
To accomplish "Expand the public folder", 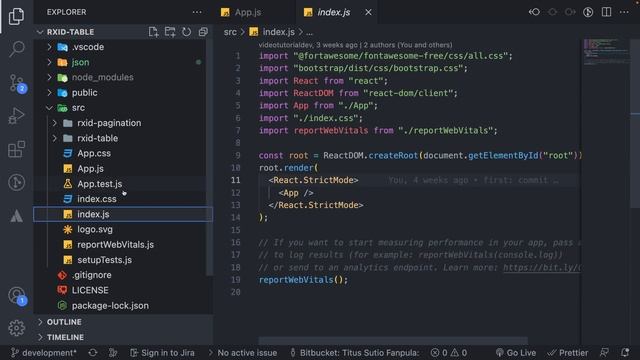I will [x=50, y=93].
